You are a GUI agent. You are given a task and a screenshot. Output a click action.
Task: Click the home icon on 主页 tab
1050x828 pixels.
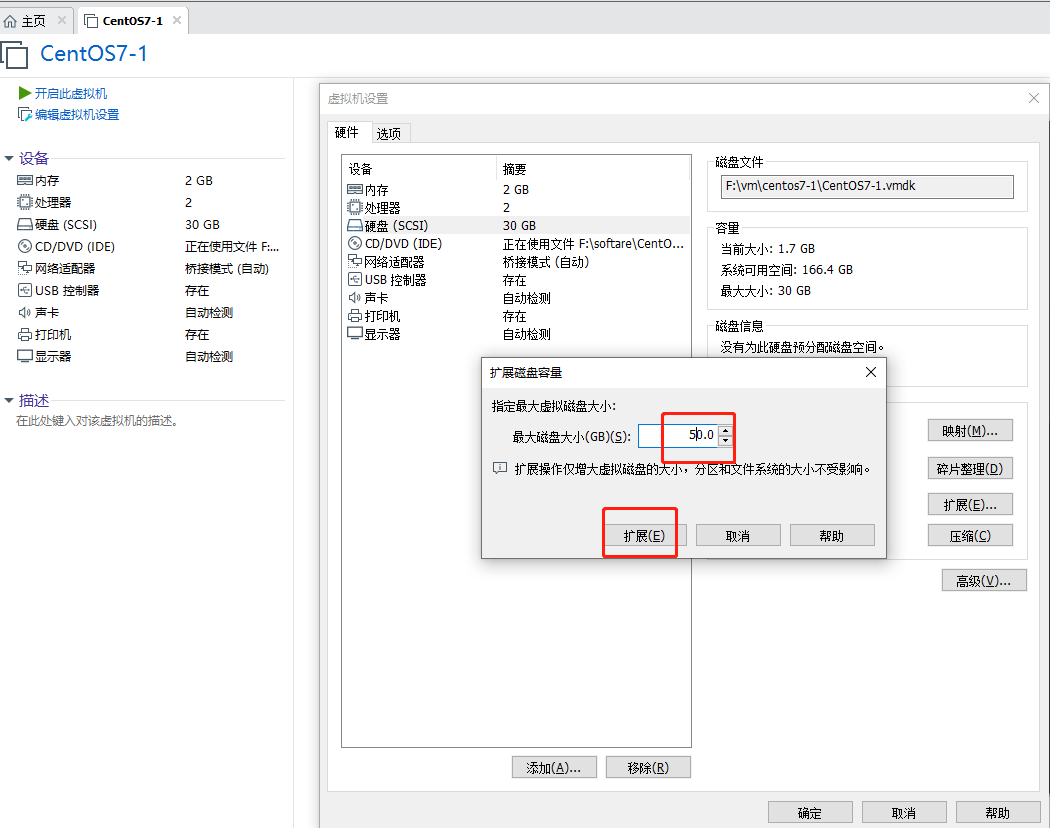(10, 21)
